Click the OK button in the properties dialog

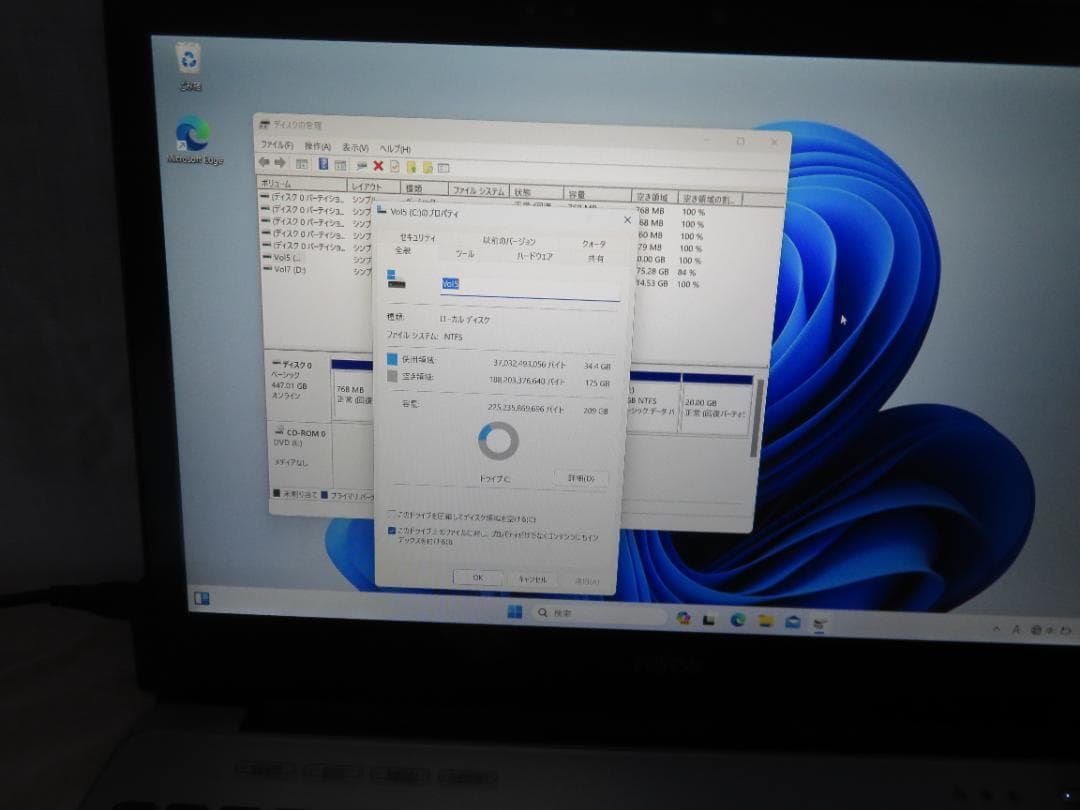click(x=478, y=578)
